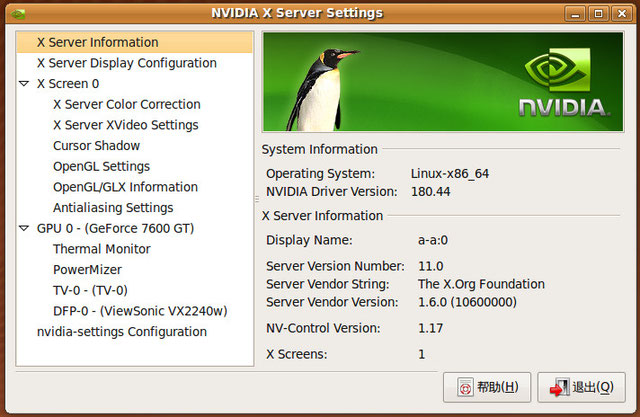
Task: Open X Server Display Configuration
Action: 126,63
